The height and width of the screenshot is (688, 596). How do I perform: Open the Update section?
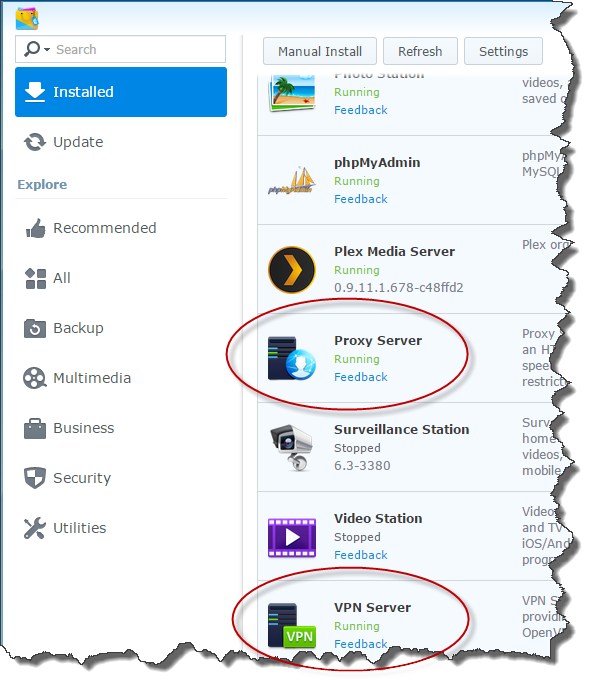(121, 142)
